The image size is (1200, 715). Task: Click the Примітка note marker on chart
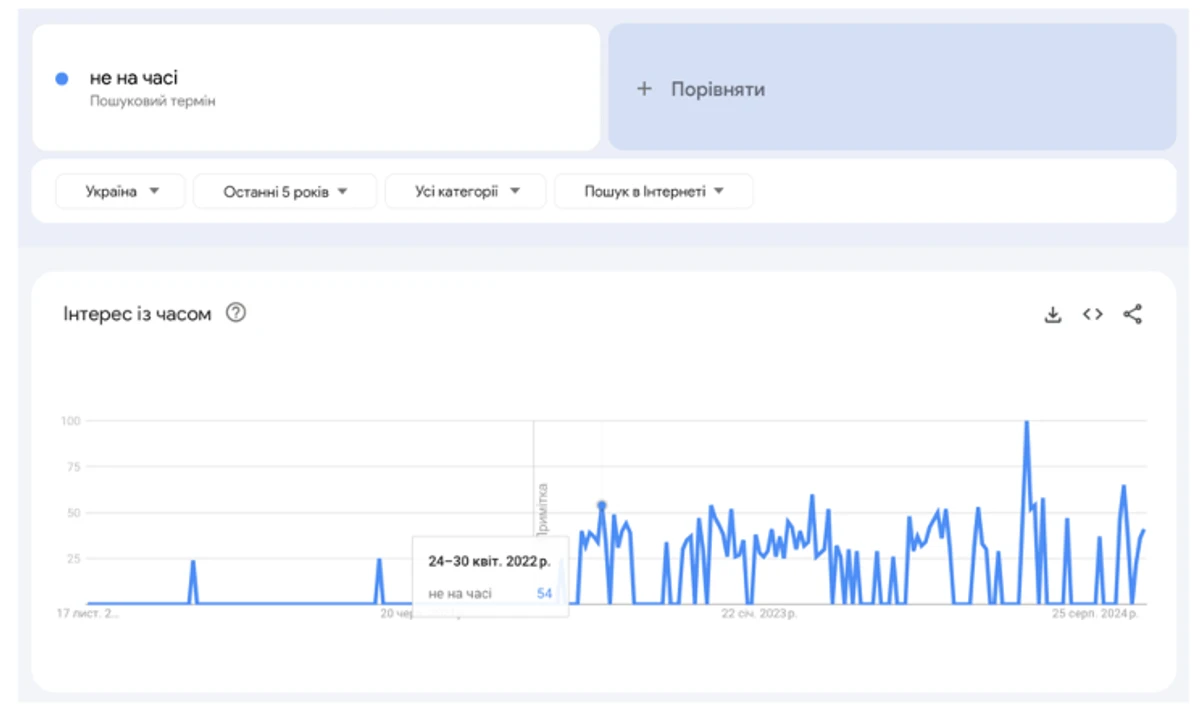coord(543,510)
